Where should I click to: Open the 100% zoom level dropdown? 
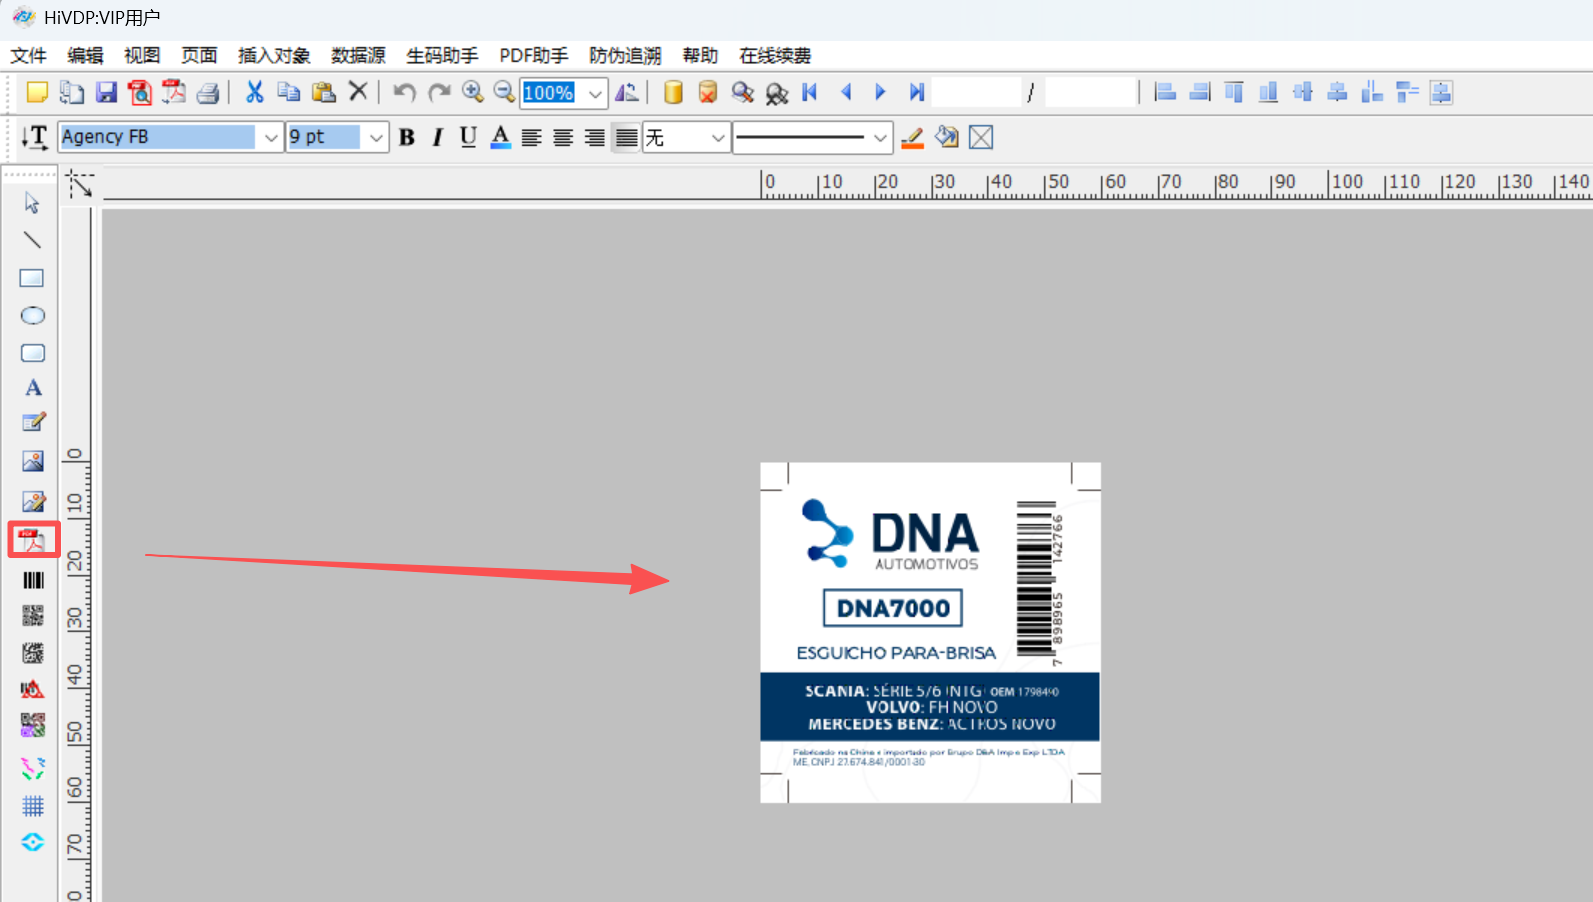click(x=595, y=94)
